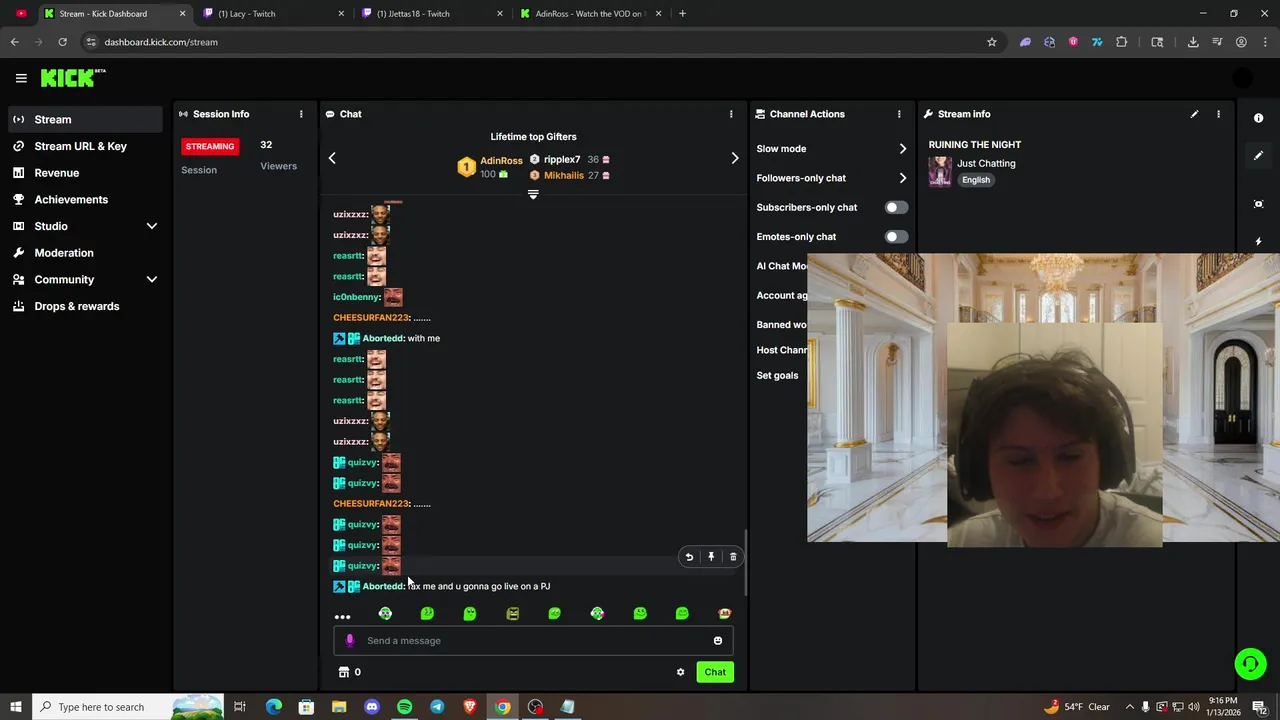Switch to the AdinRoss VOD tab
The height and width of the screenshot is (720, 1280).
point(590,14)
